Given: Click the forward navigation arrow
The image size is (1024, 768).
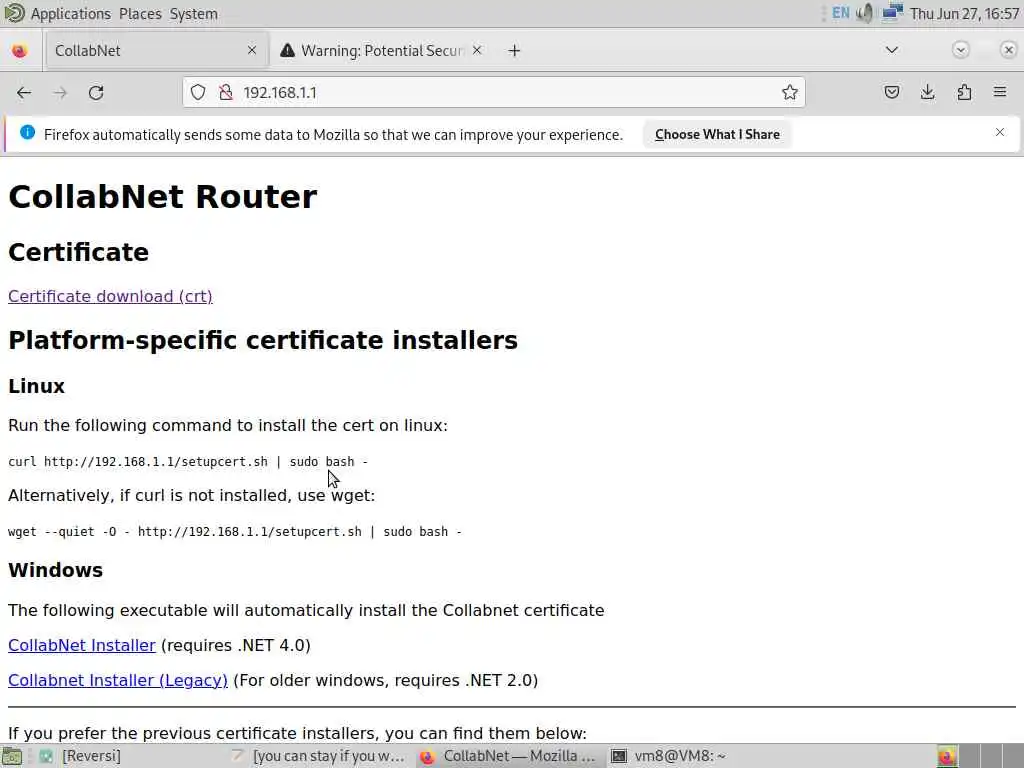Looking at the screenshot, I should pos(60,93).
